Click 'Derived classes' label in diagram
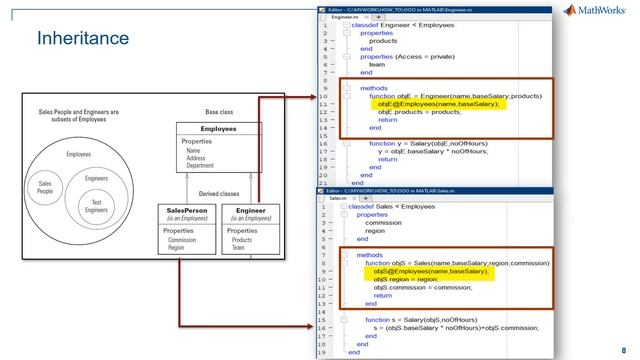Image resolution: width=640 pixels, height=360 pixels. [x=219, y=194]
